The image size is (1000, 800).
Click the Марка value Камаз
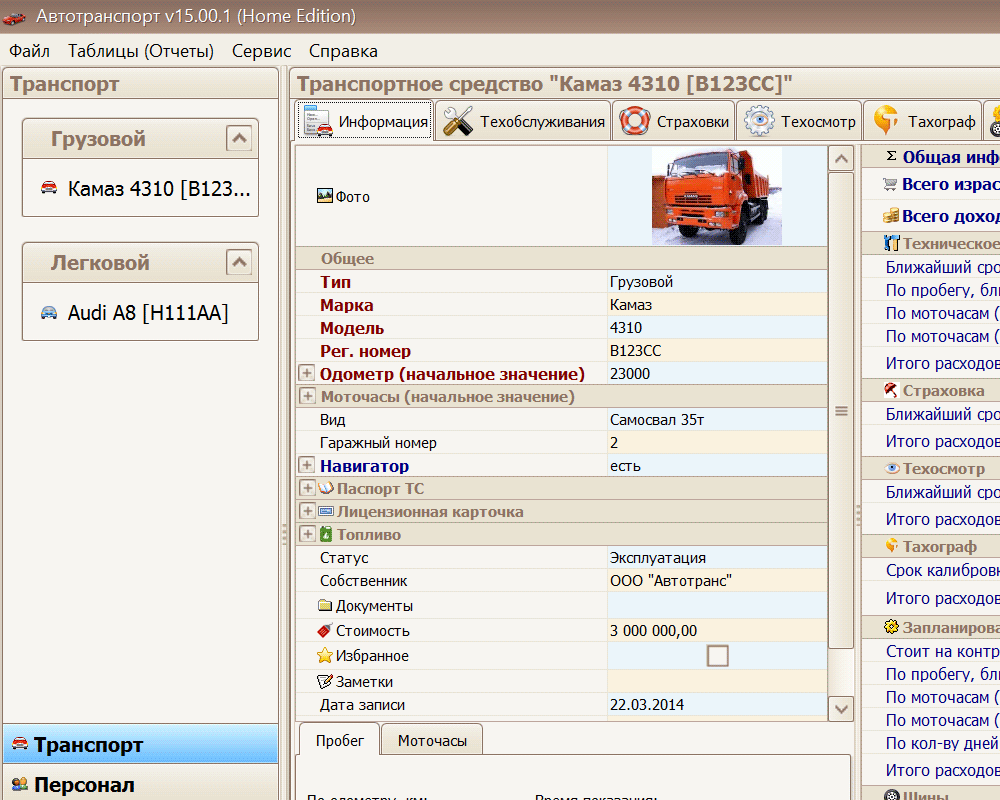tap(717, 304)
